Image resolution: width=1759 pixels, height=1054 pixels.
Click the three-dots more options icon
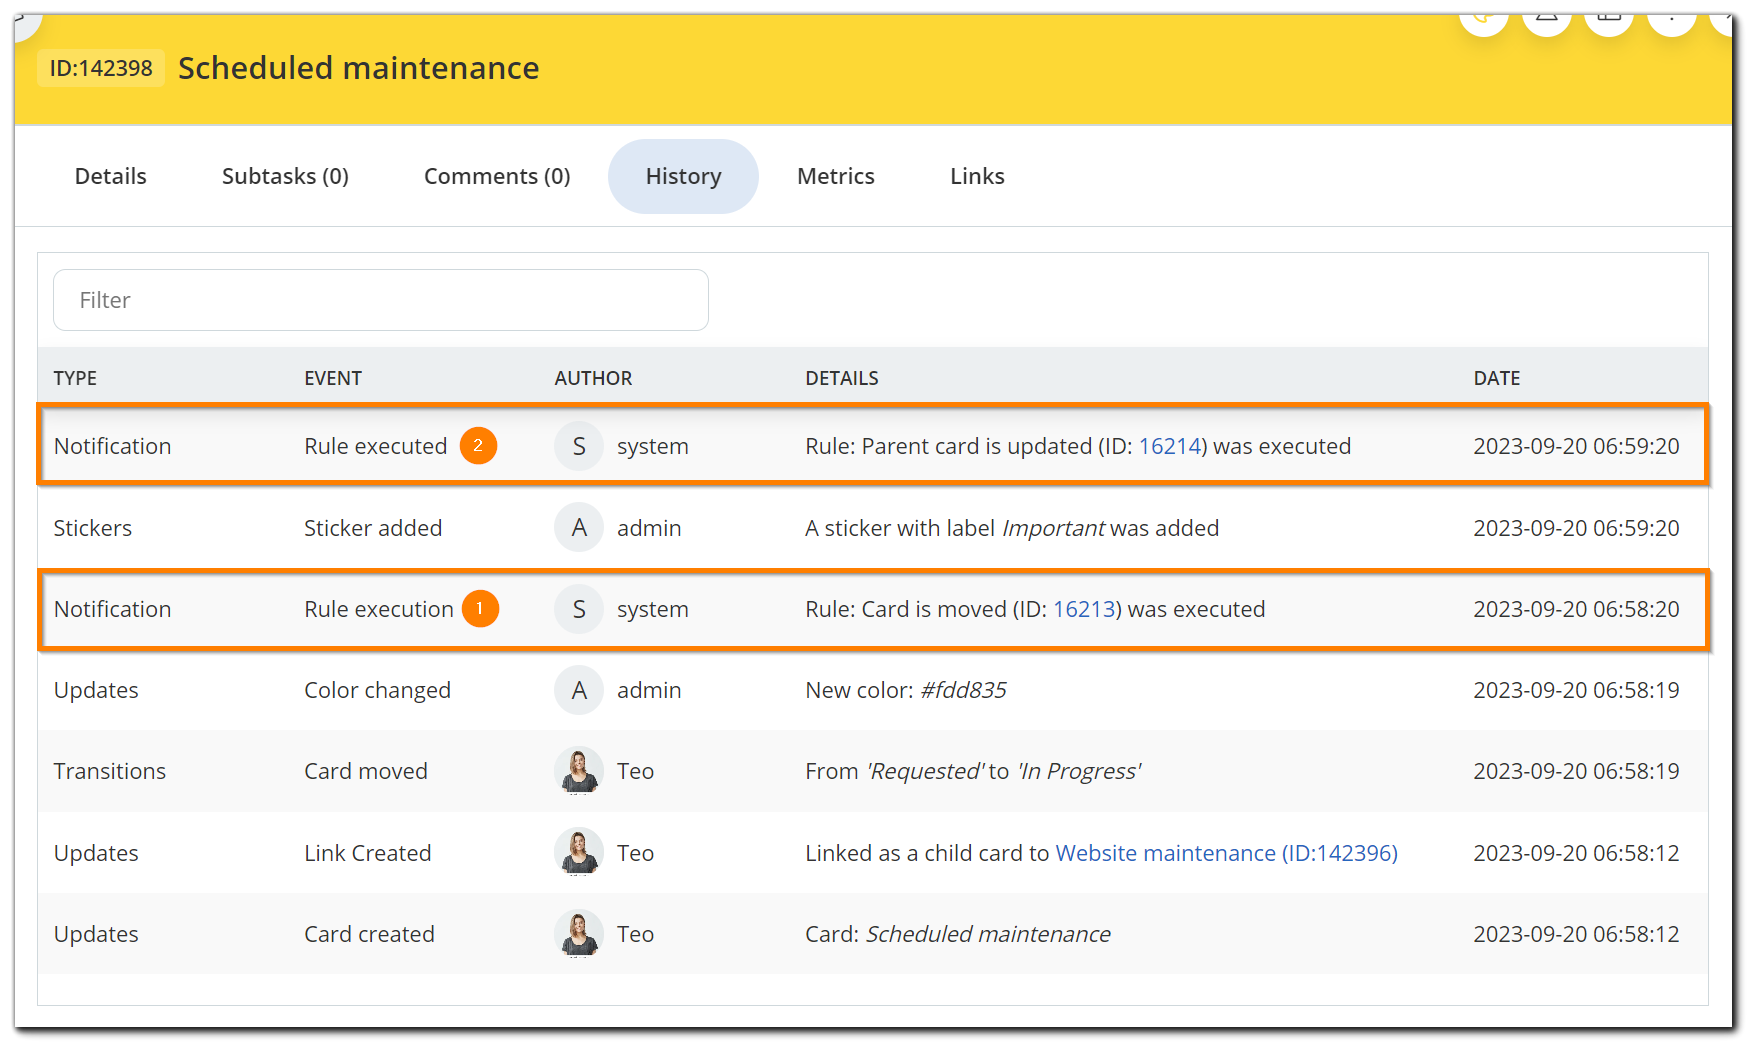click(x=1671, y=19)
